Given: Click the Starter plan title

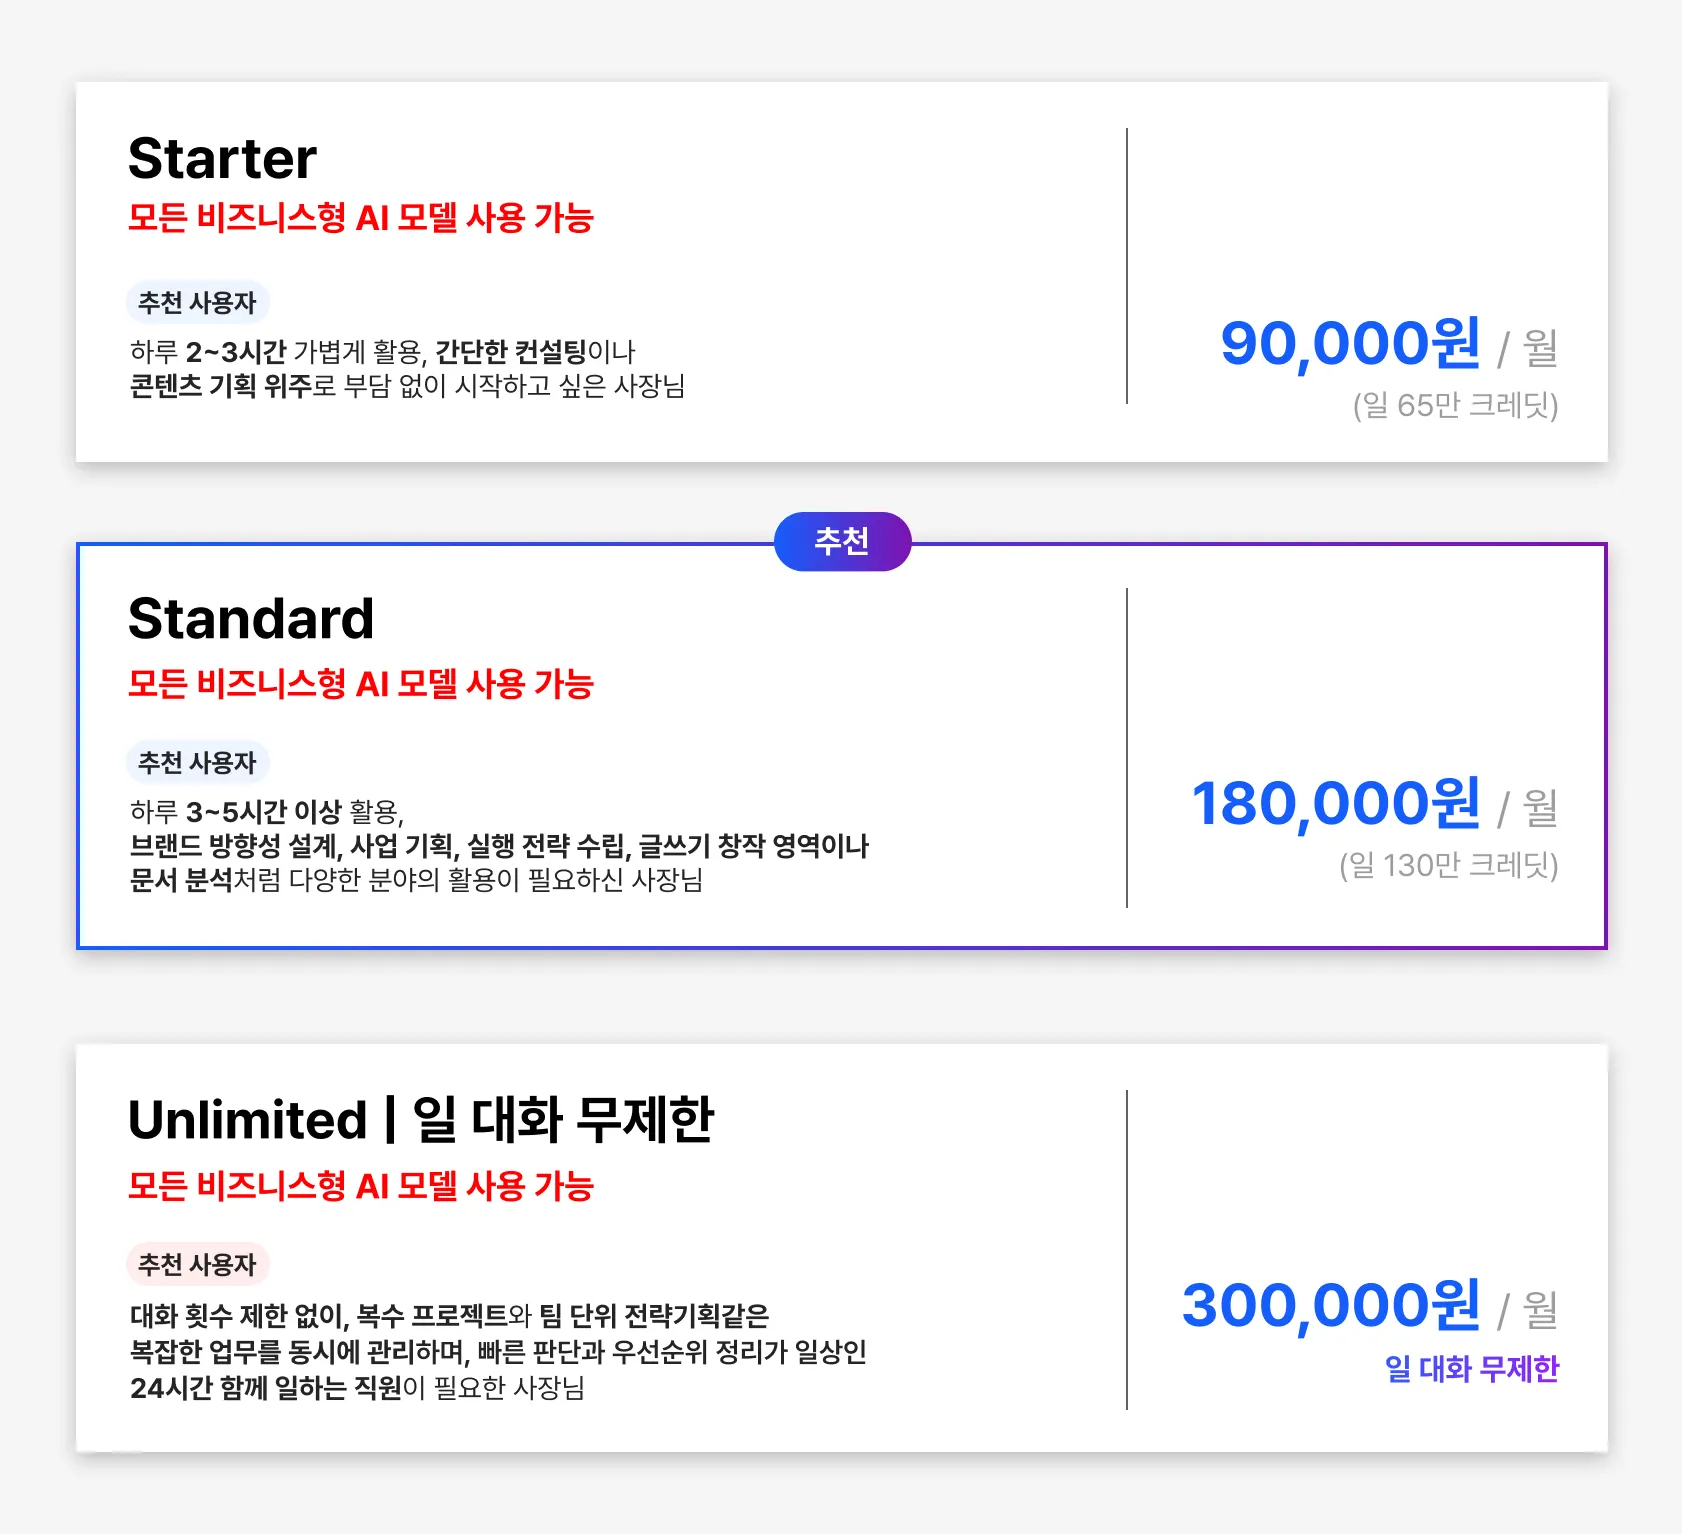Looking at the screenshot, I should click(x=222, y=159).
